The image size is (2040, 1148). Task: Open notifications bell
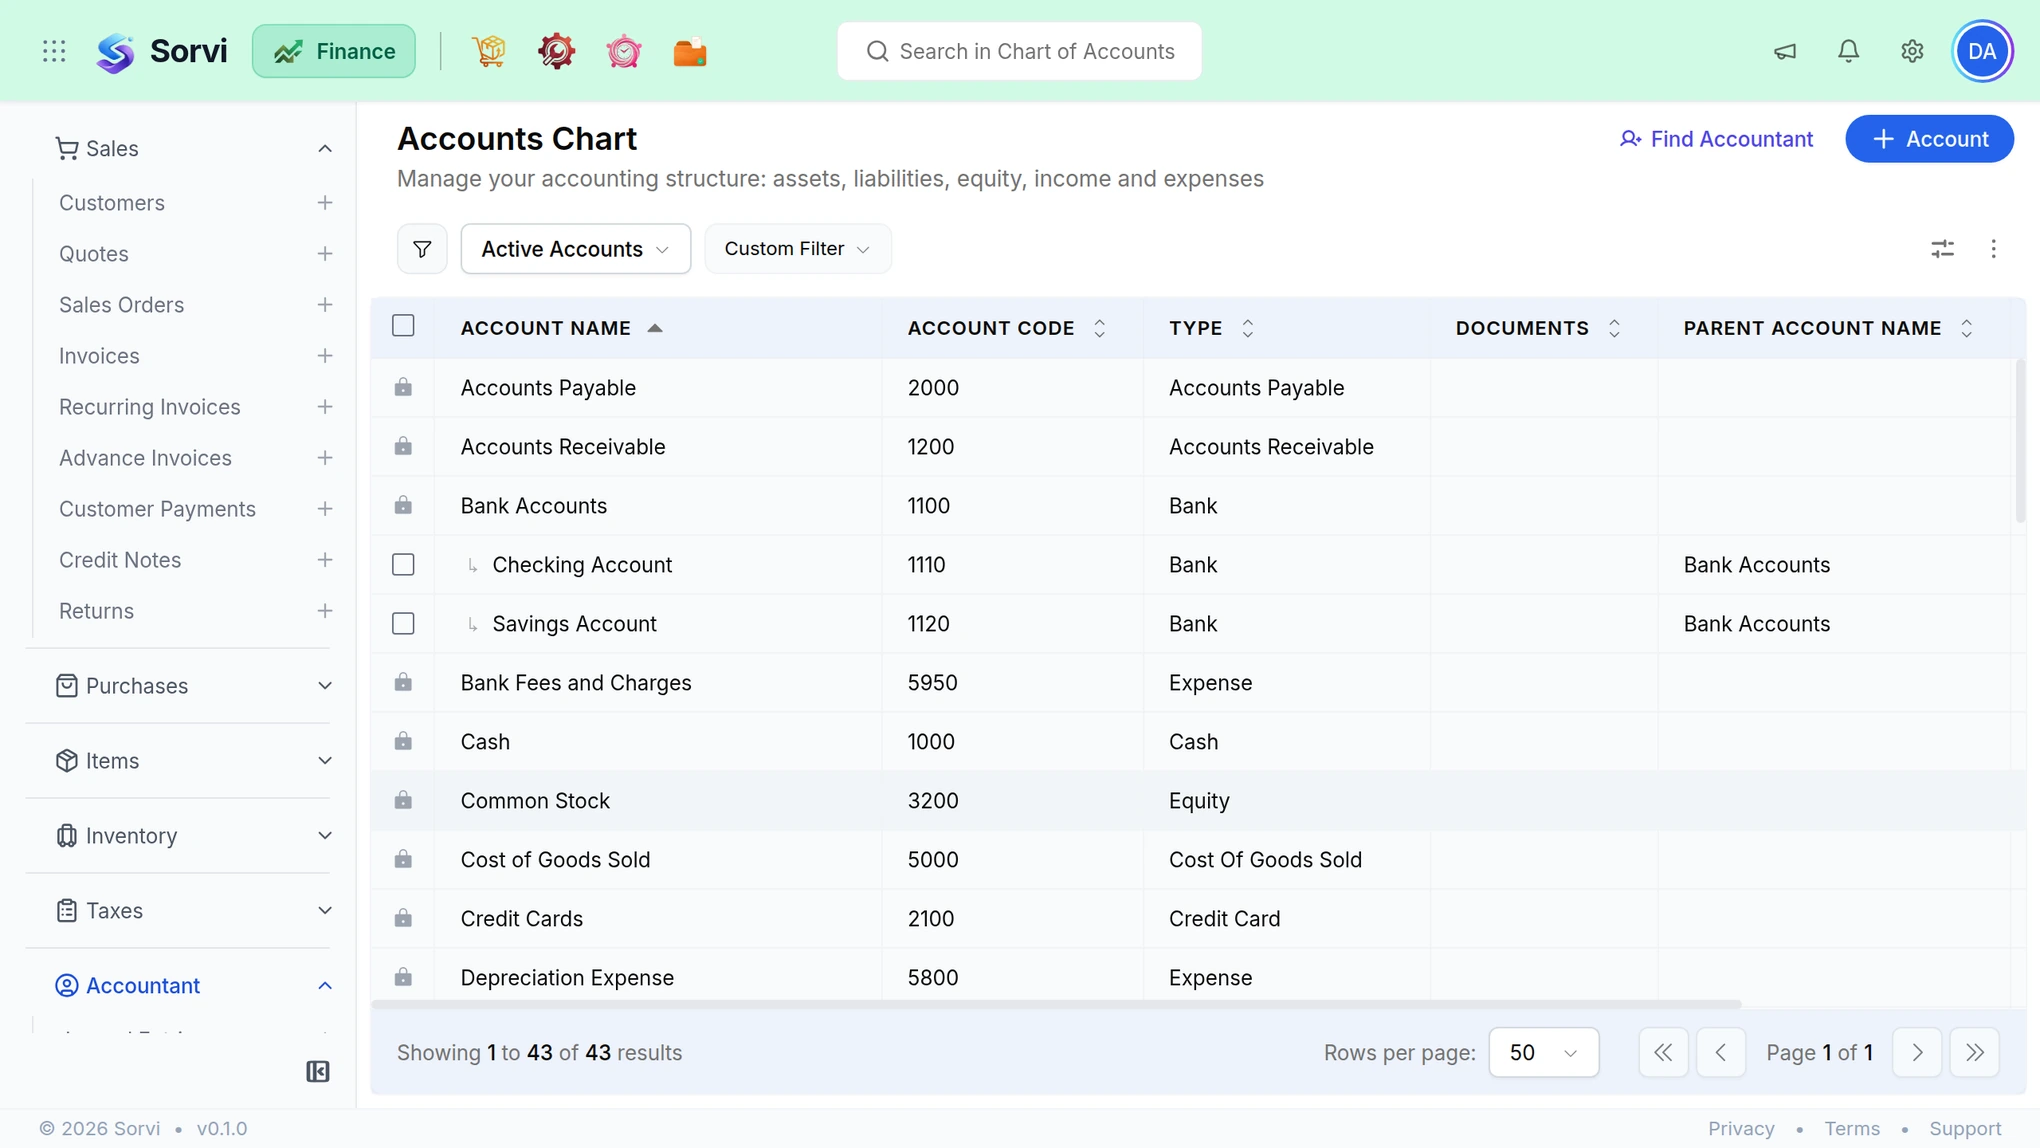(x=1848, y=51)
